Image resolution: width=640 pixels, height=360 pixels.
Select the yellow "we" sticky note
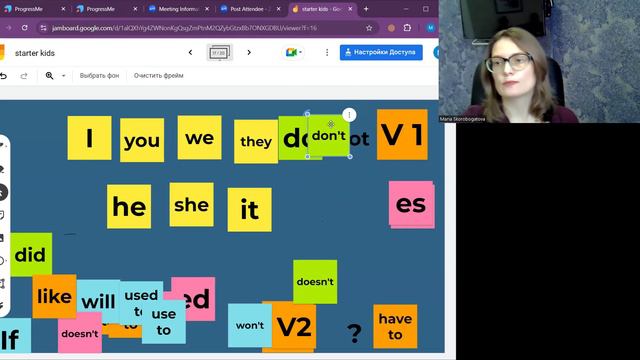point(200,137)
